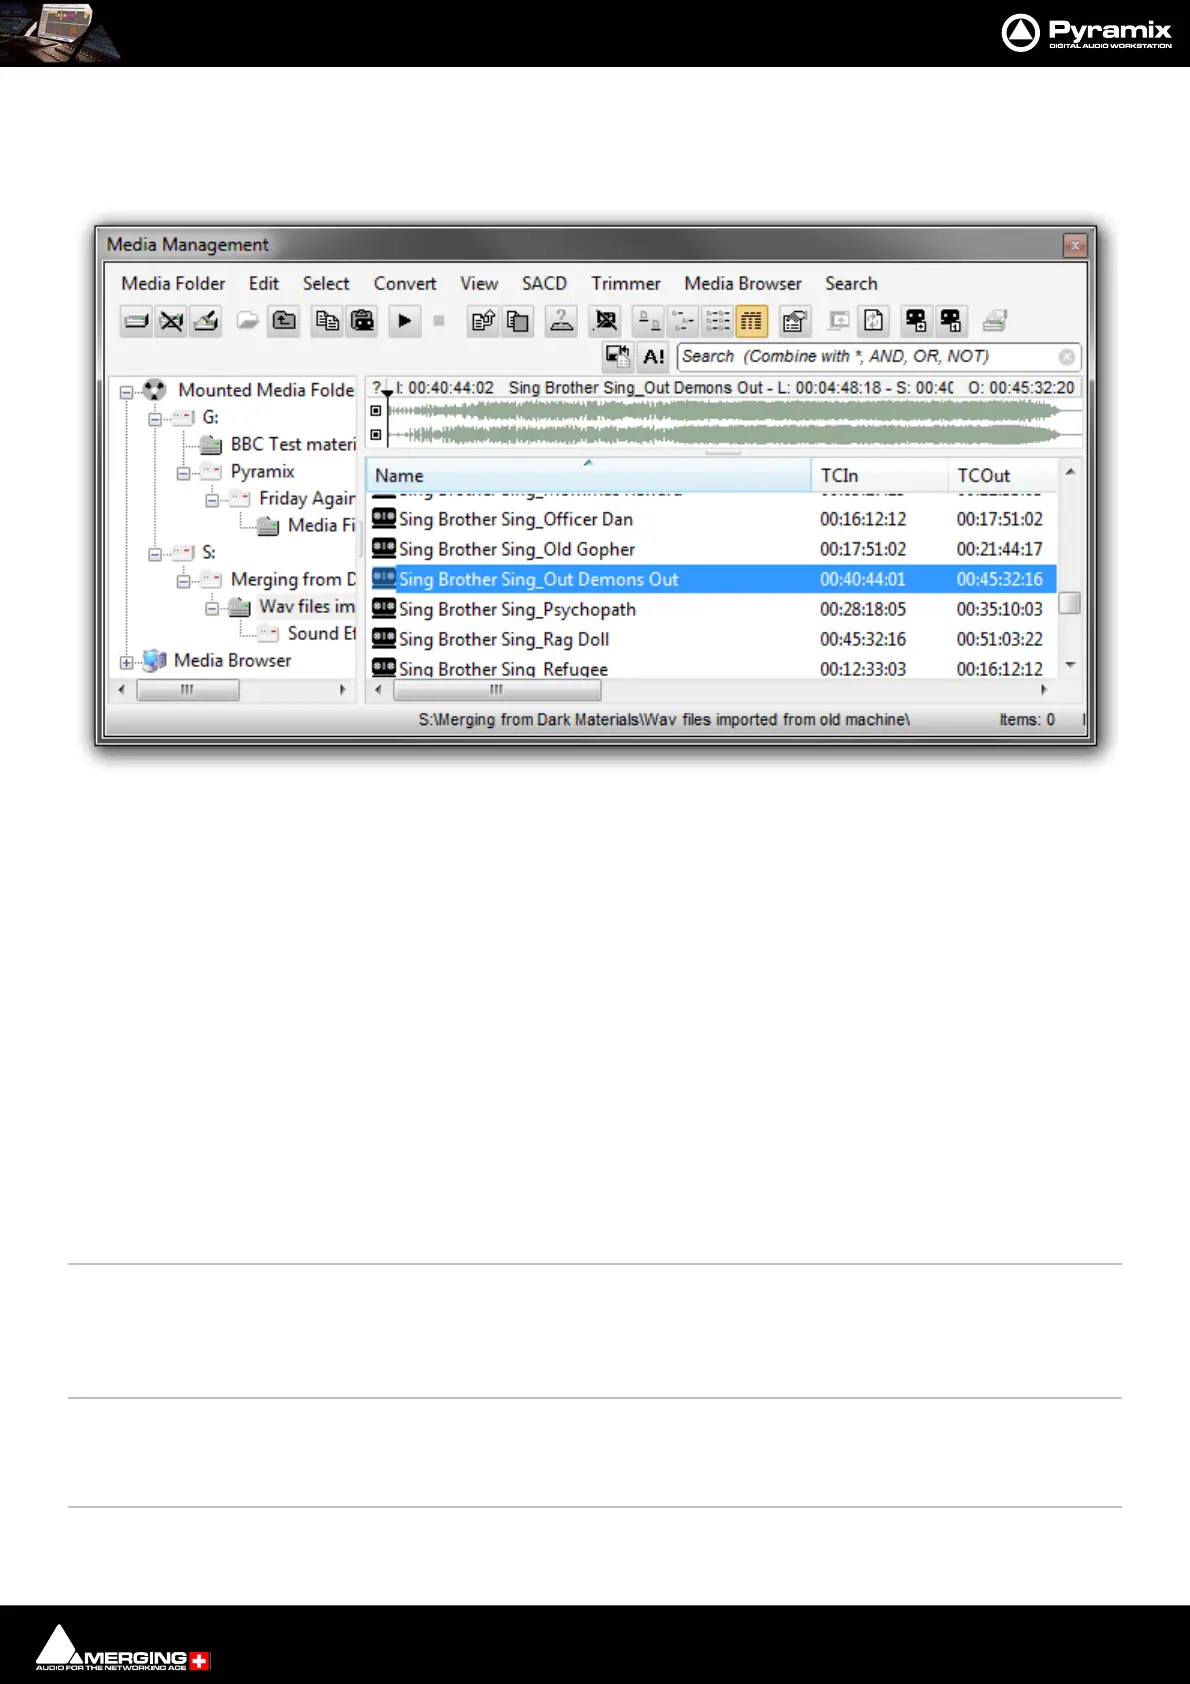Expand the Media Browser tree node
The width and height of the screenshot is (1190, 1684).
(126, 662)
